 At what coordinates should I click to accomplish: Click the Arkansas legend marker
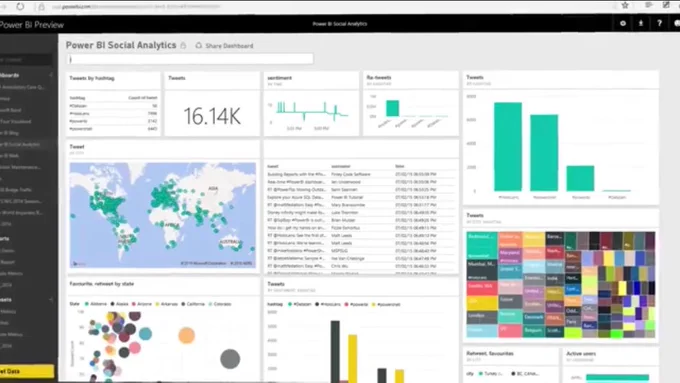pyautogui.click(x=157, y=304)
